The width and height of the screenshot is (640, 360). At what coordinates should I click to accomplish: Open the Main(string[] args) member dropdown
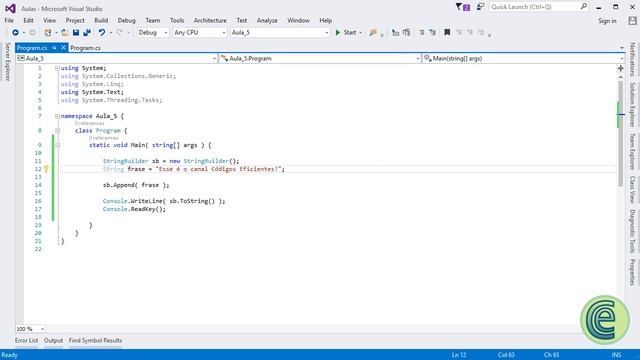tap(523, 58)
